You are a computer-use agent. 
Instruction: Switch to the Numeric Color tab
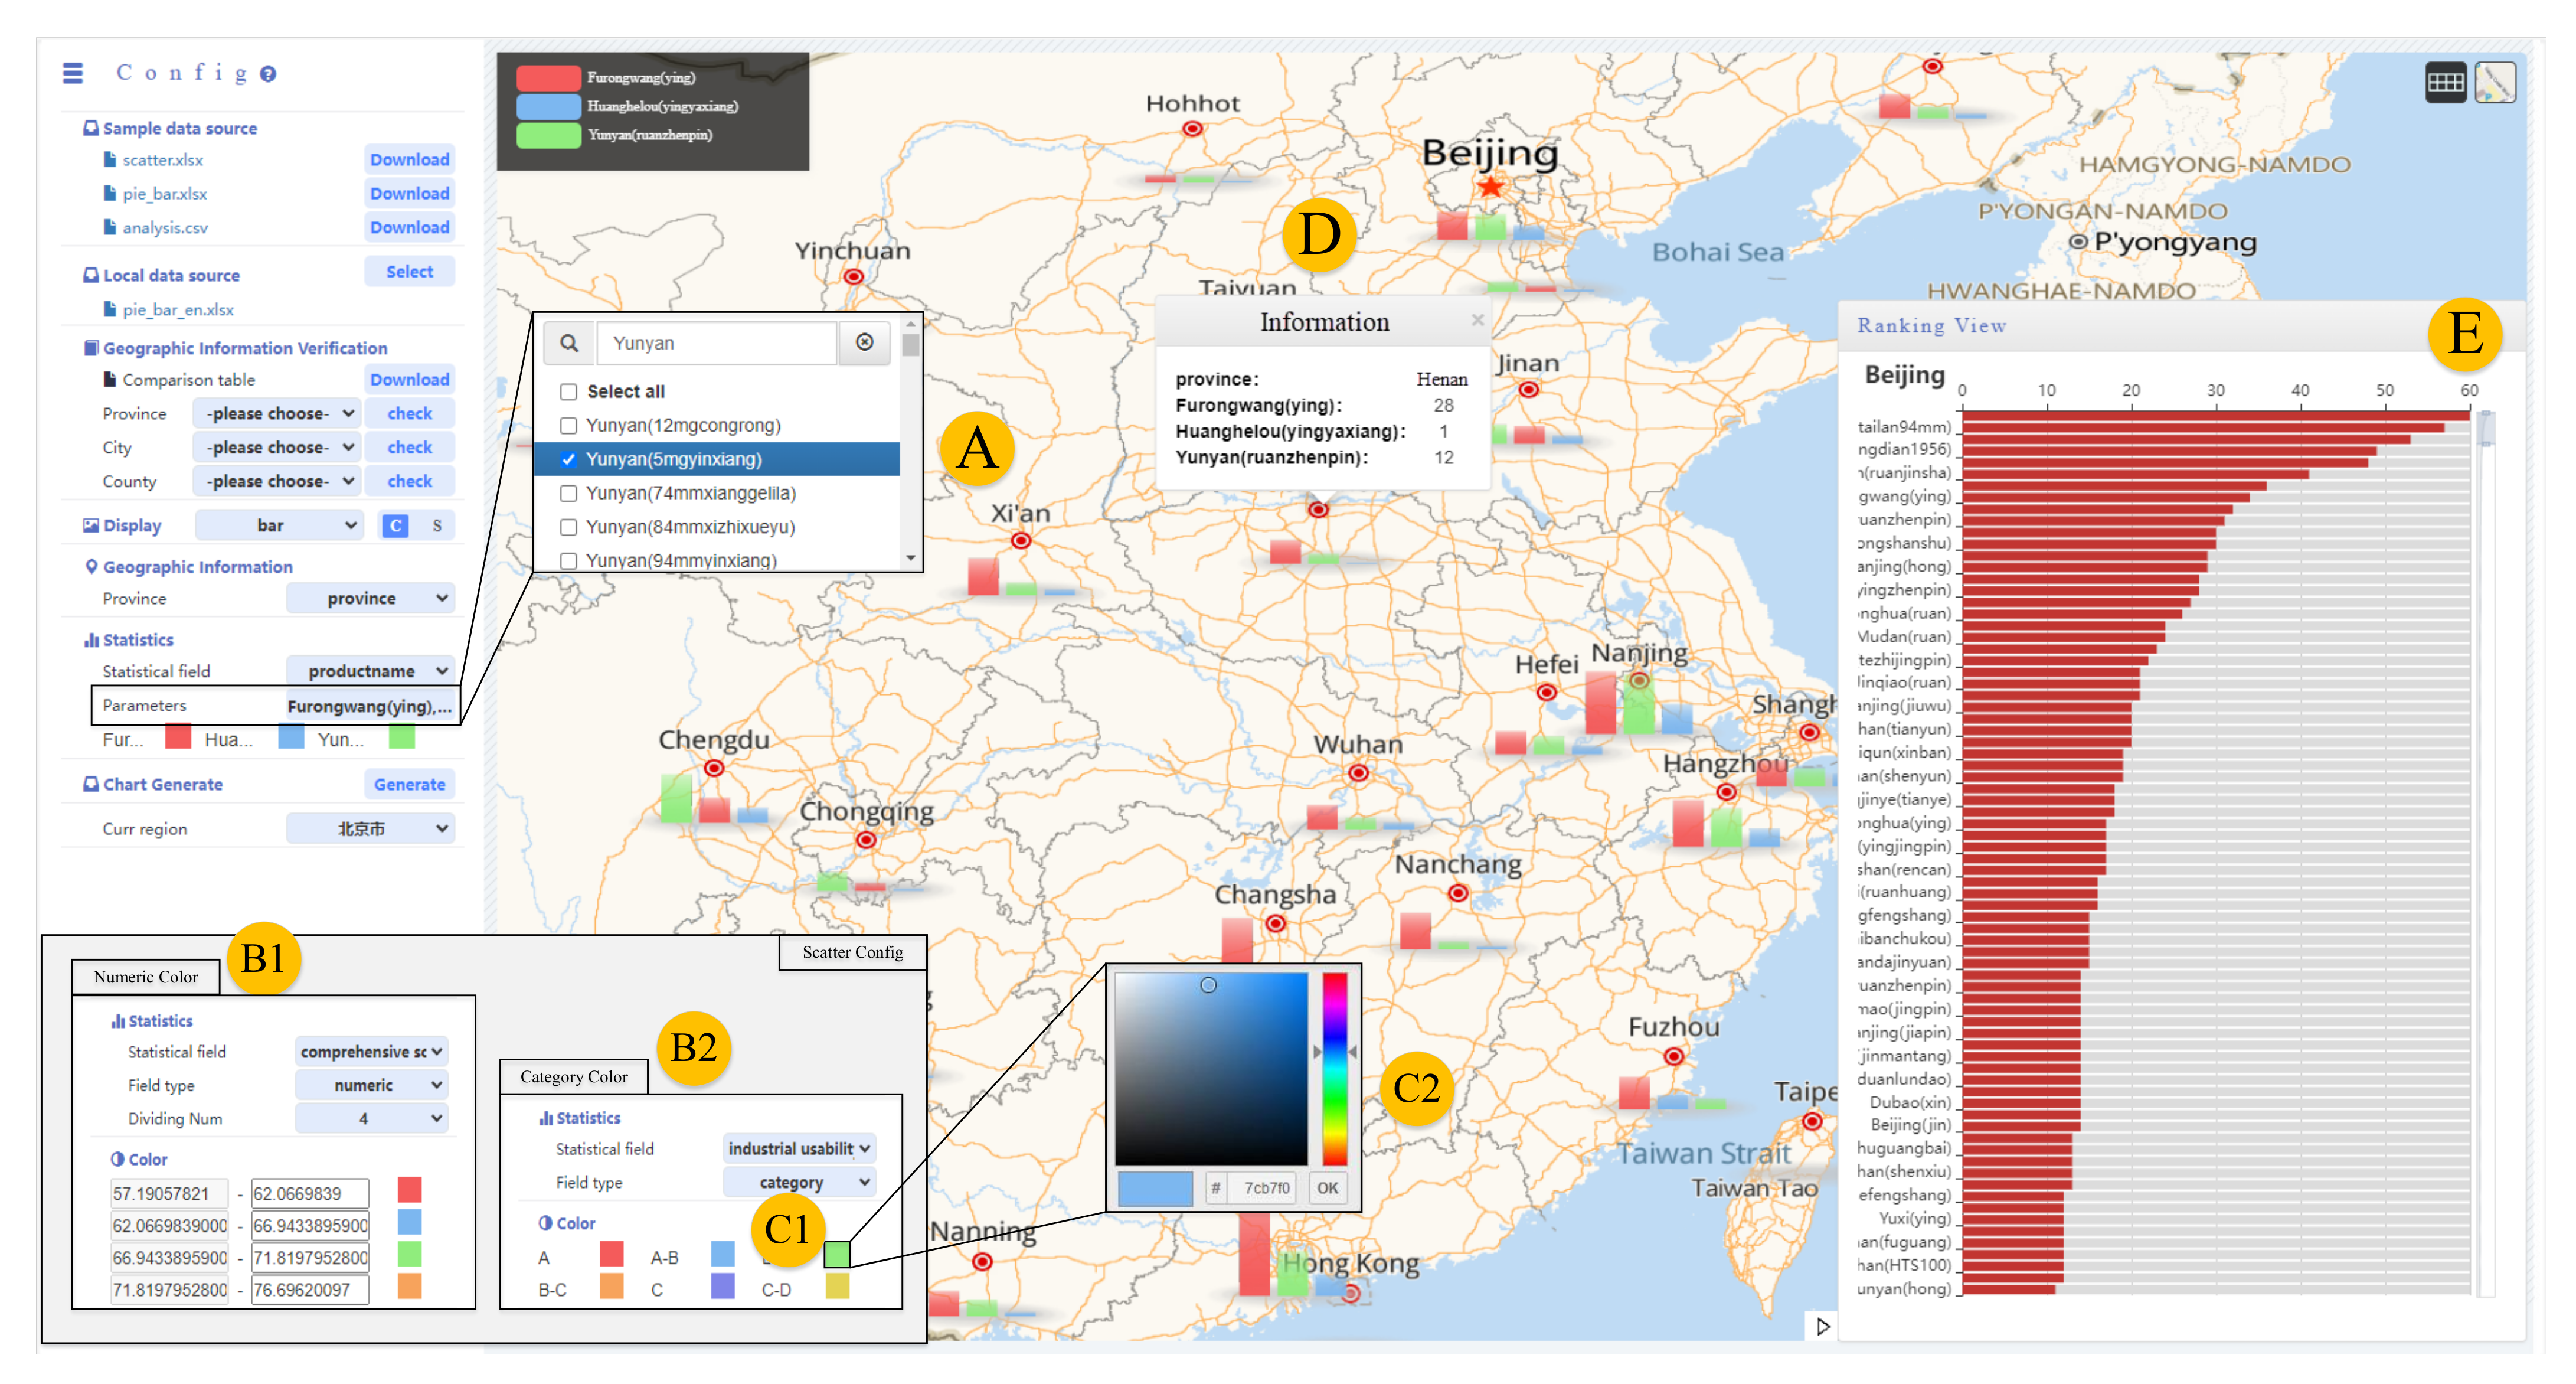pos(146,977)
